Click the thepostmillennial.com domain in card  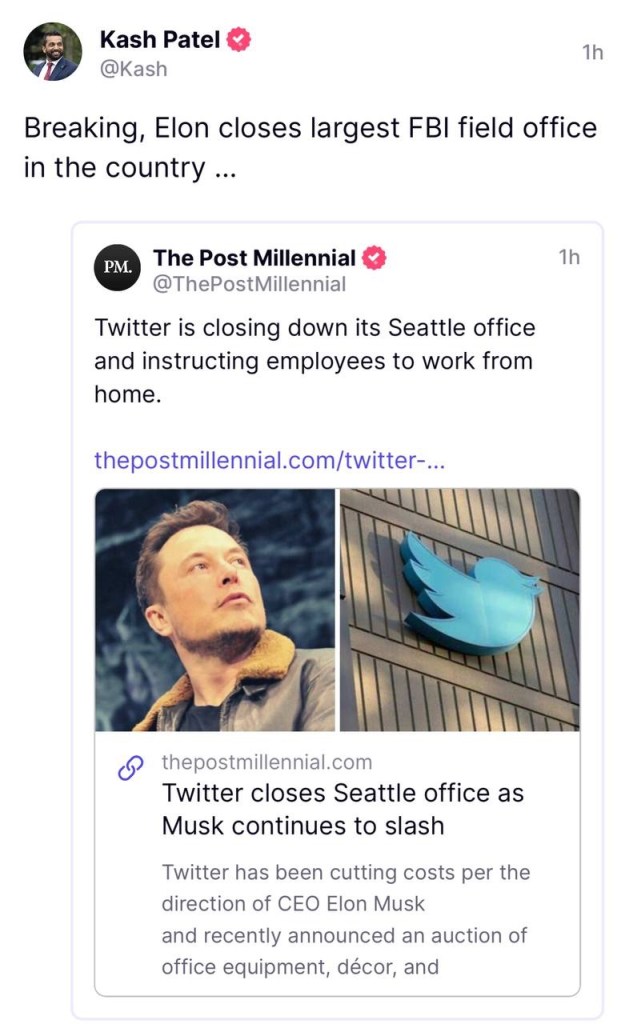point(266,762)
